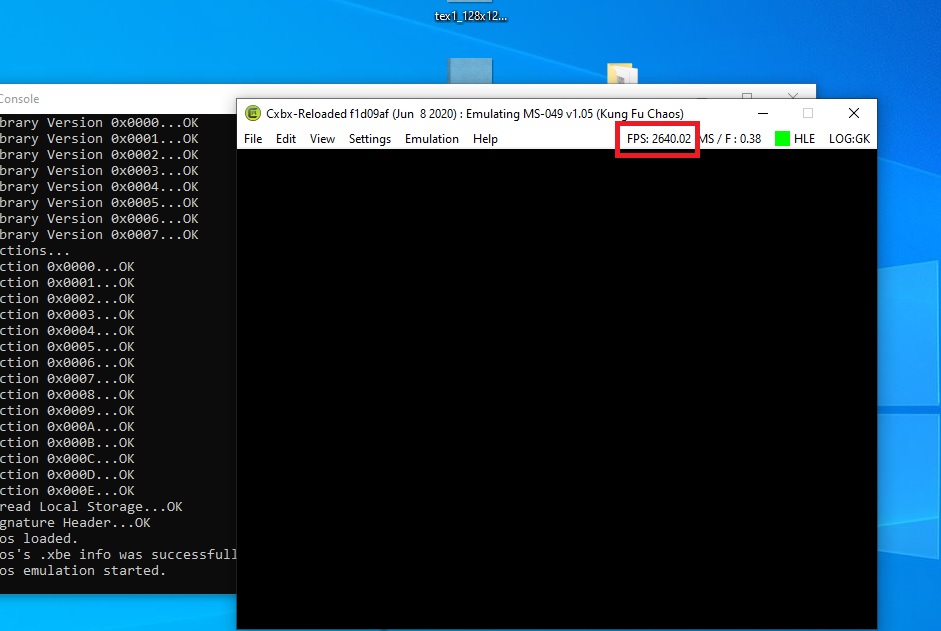Open the File menu in Cxbx-Reloaded
The image size is (941, 631).
click(253, 139)
